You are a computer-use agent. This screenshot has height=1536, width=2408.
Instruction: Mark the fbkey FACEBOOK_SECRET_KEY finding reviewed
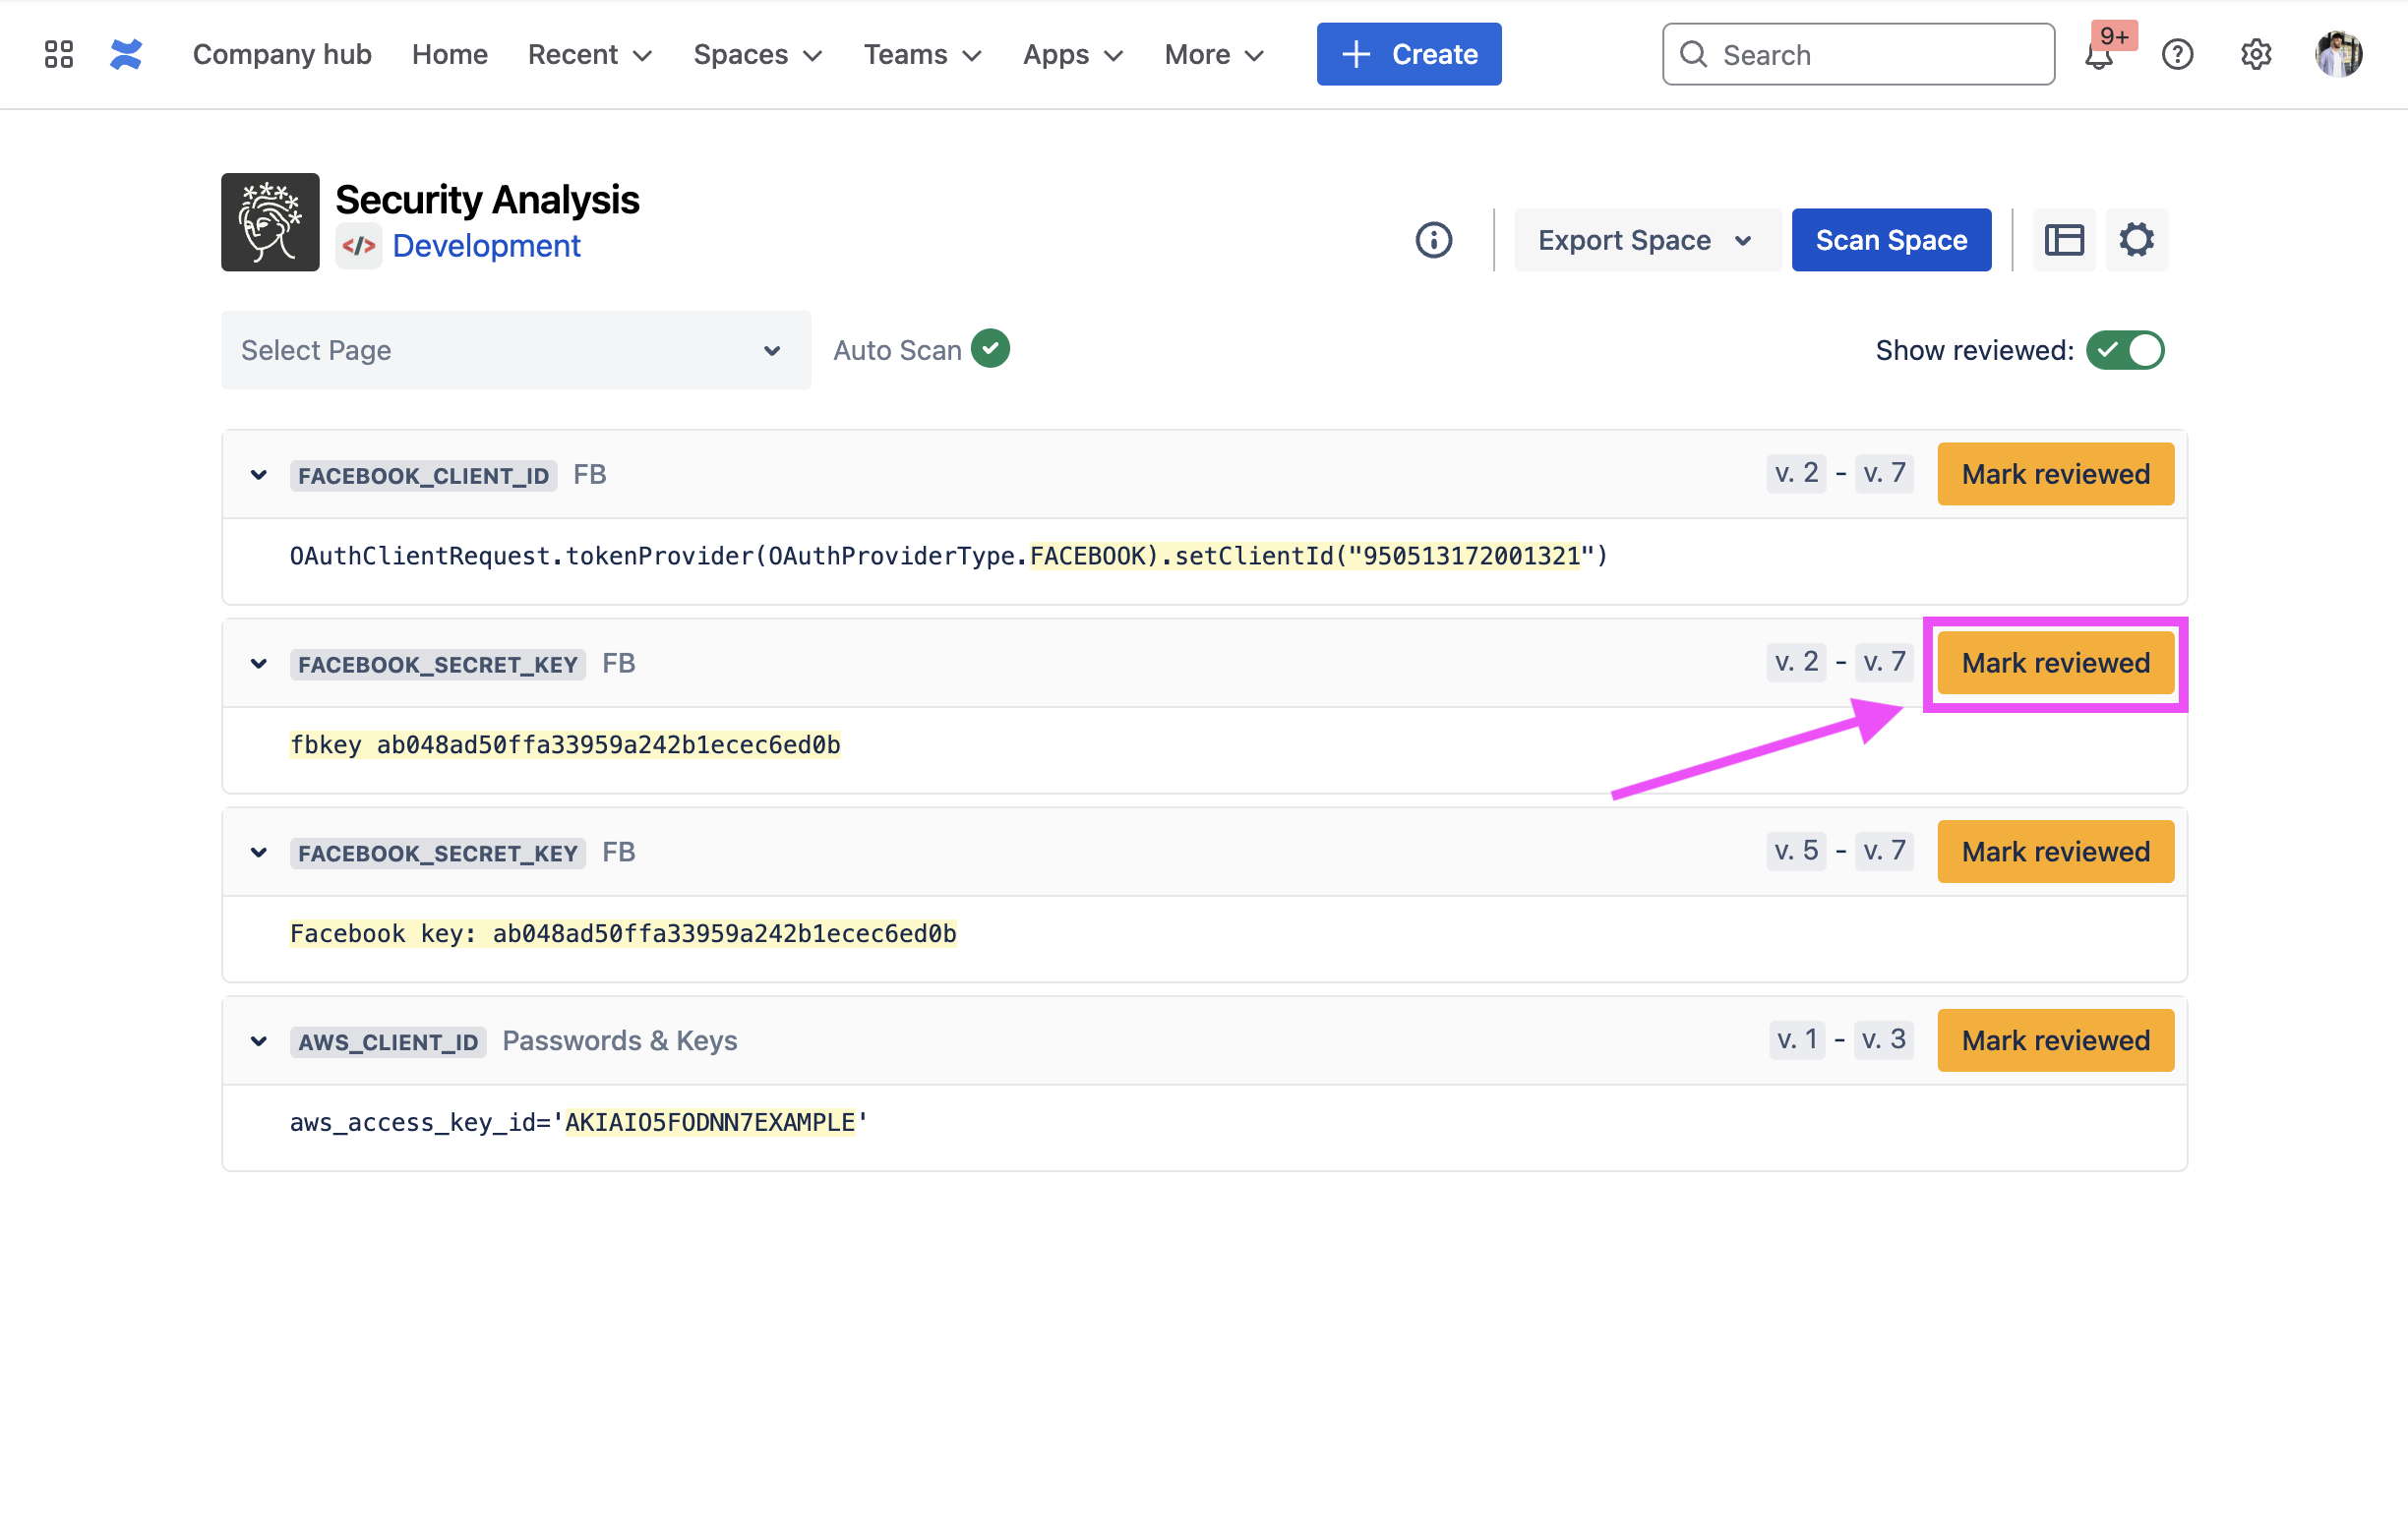pos(2056,663)
